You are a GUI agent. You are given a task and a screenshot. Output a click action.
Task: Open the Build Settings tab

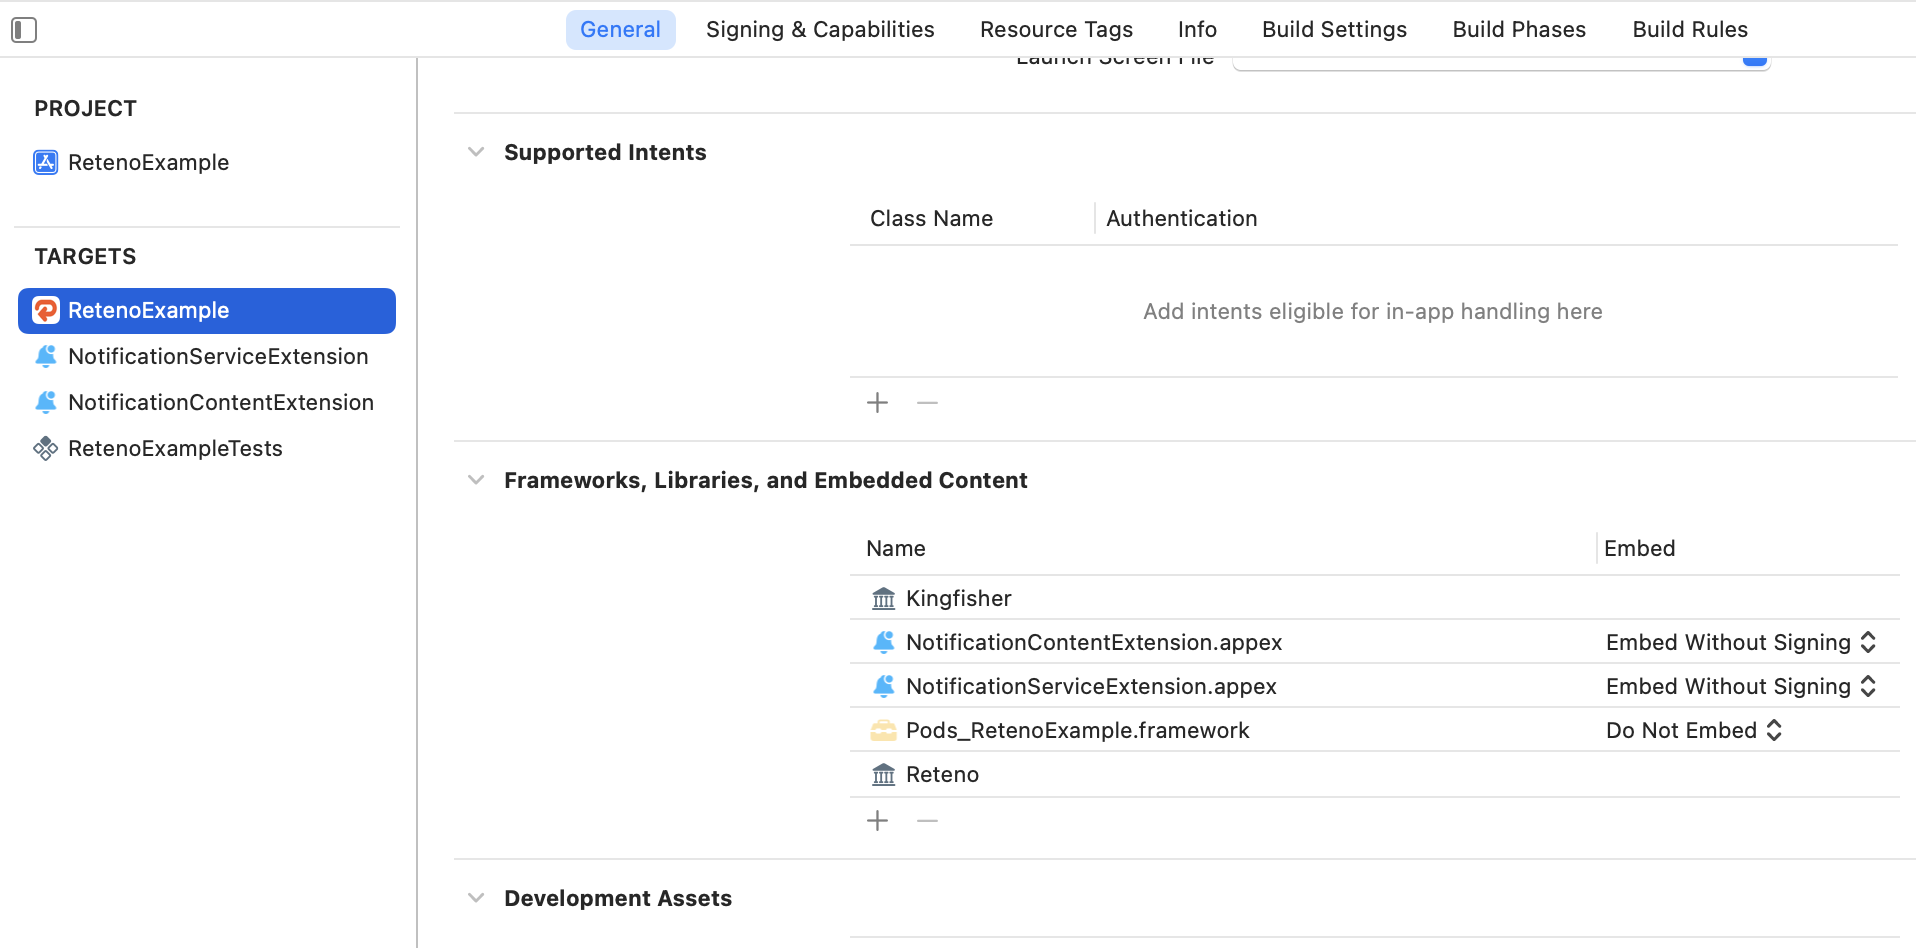(1334, 30)
